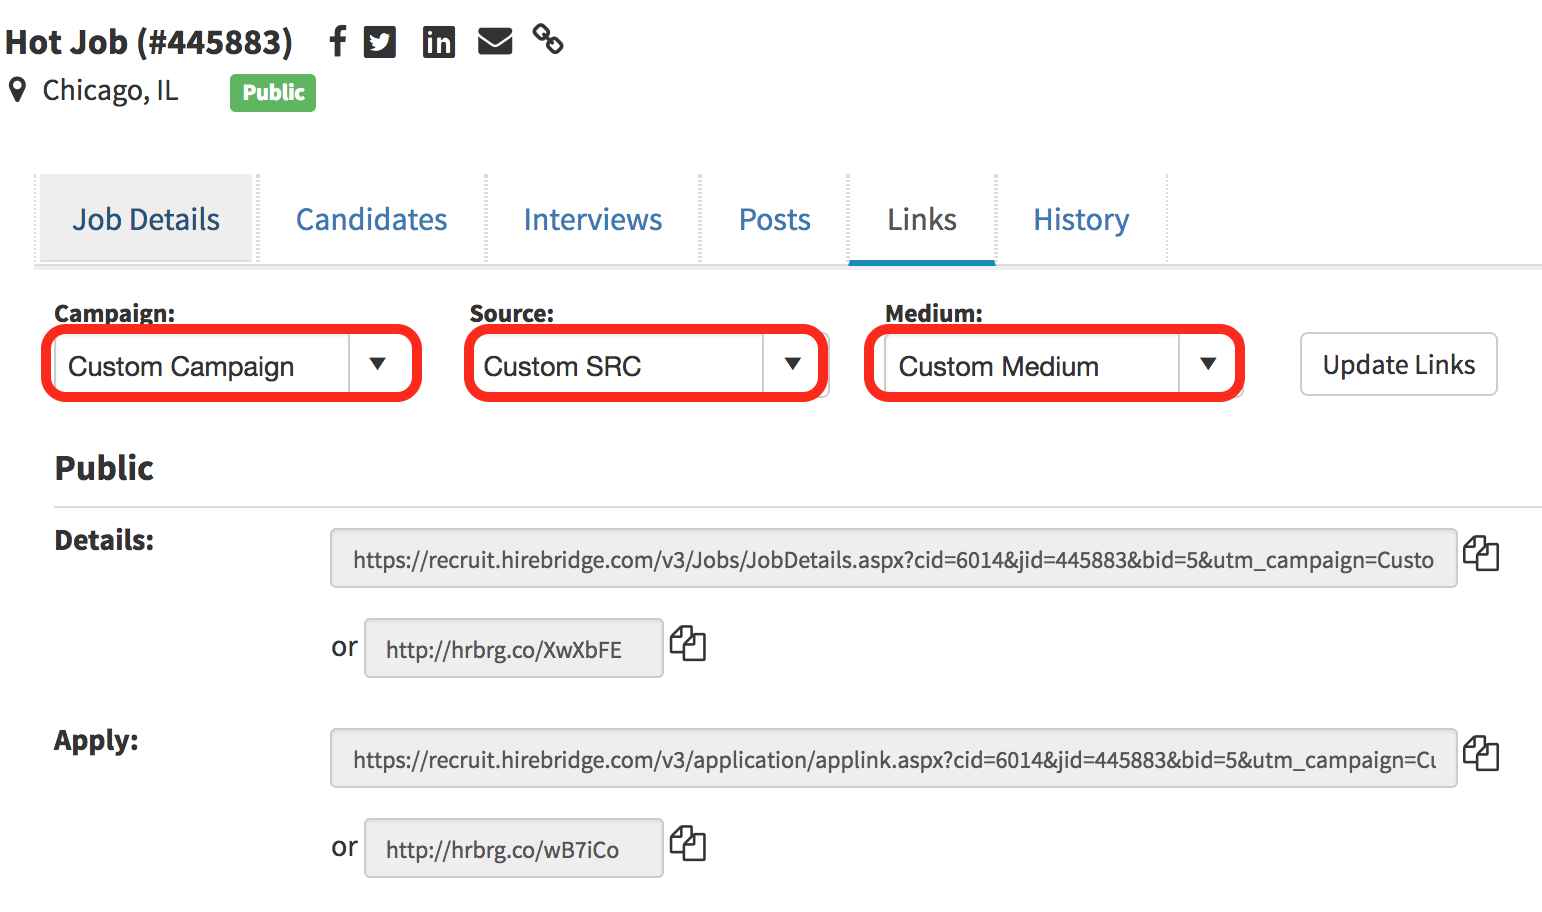Share the job on LinkedIn
Screen dimensions: 1542x912
point(439,41)
